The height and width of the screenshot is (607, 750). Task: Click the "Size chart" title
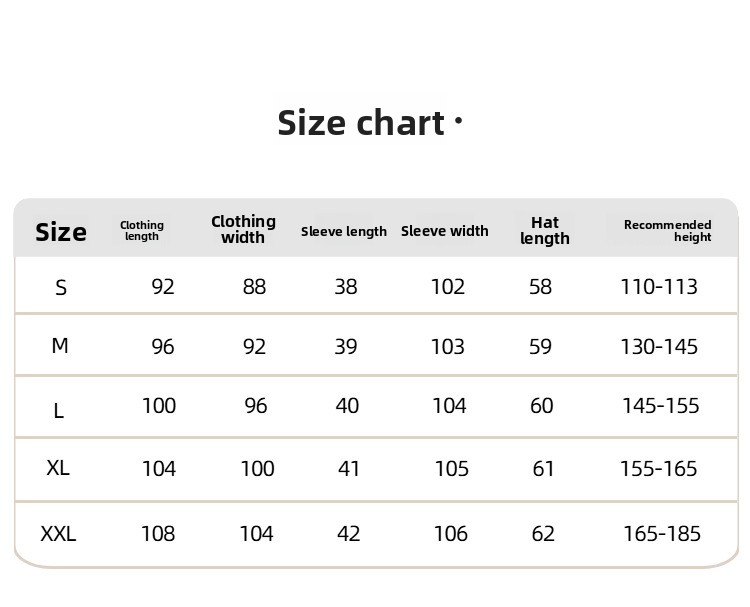tap(361, 123)
